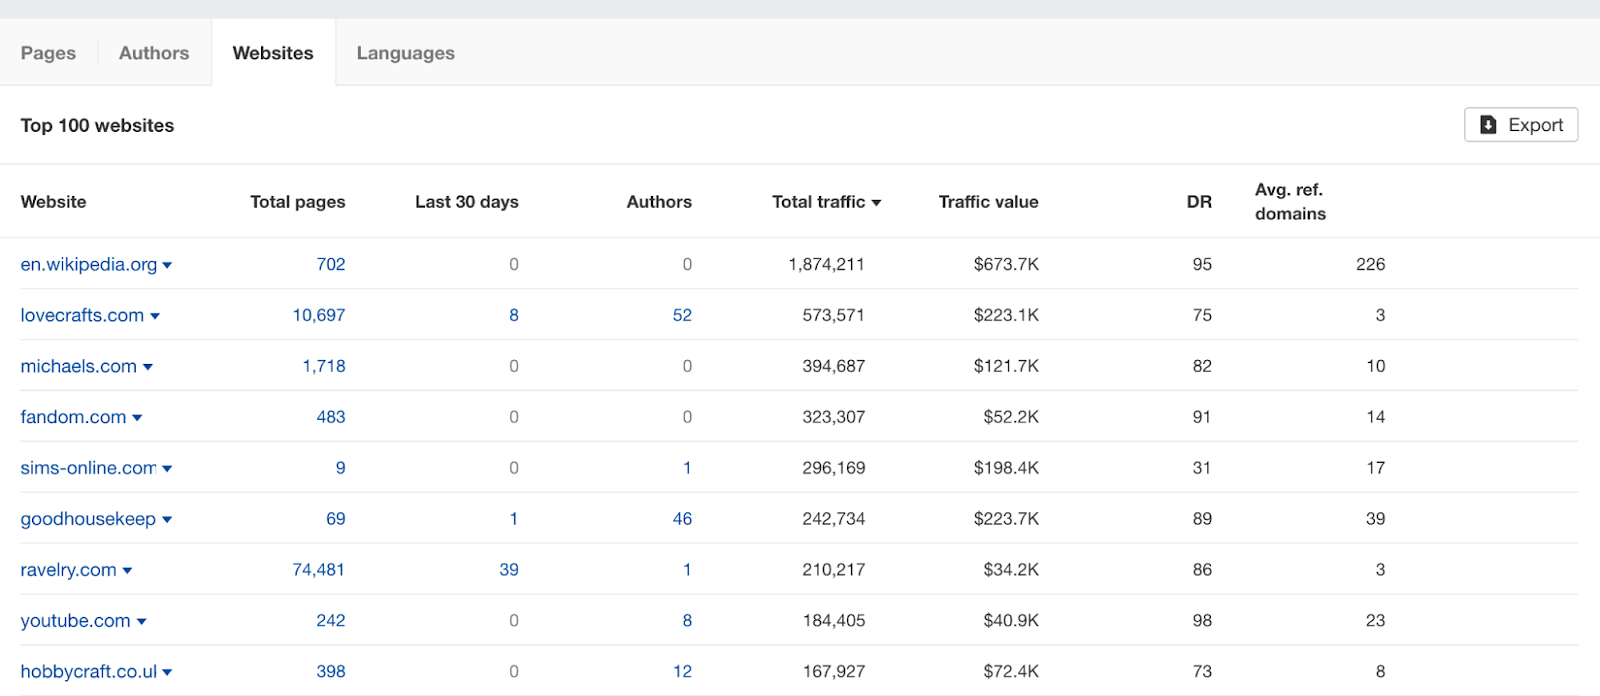Select the 1,874,211 total traffic value
1600x696 pixels.
(827, 264)
